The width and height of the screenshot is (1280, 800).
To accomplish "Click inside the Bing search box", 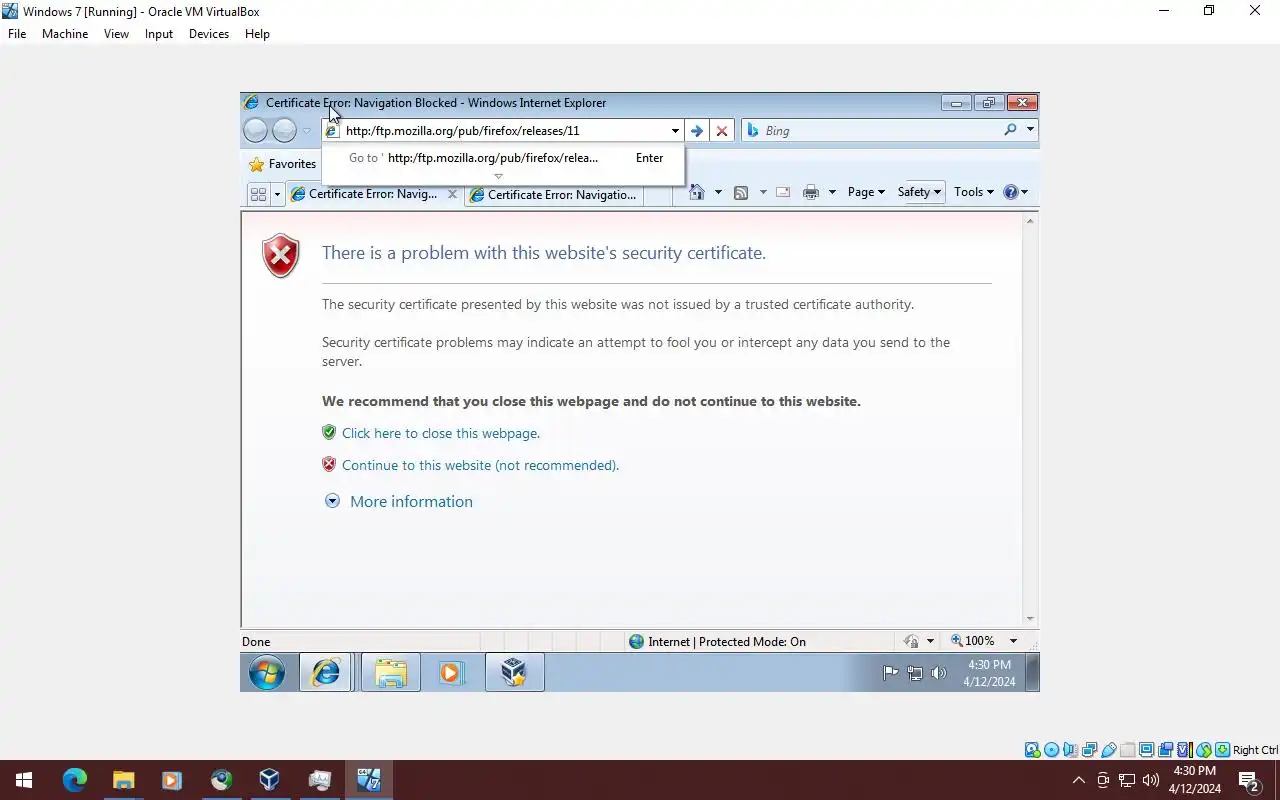I will [x=880, y=130].
